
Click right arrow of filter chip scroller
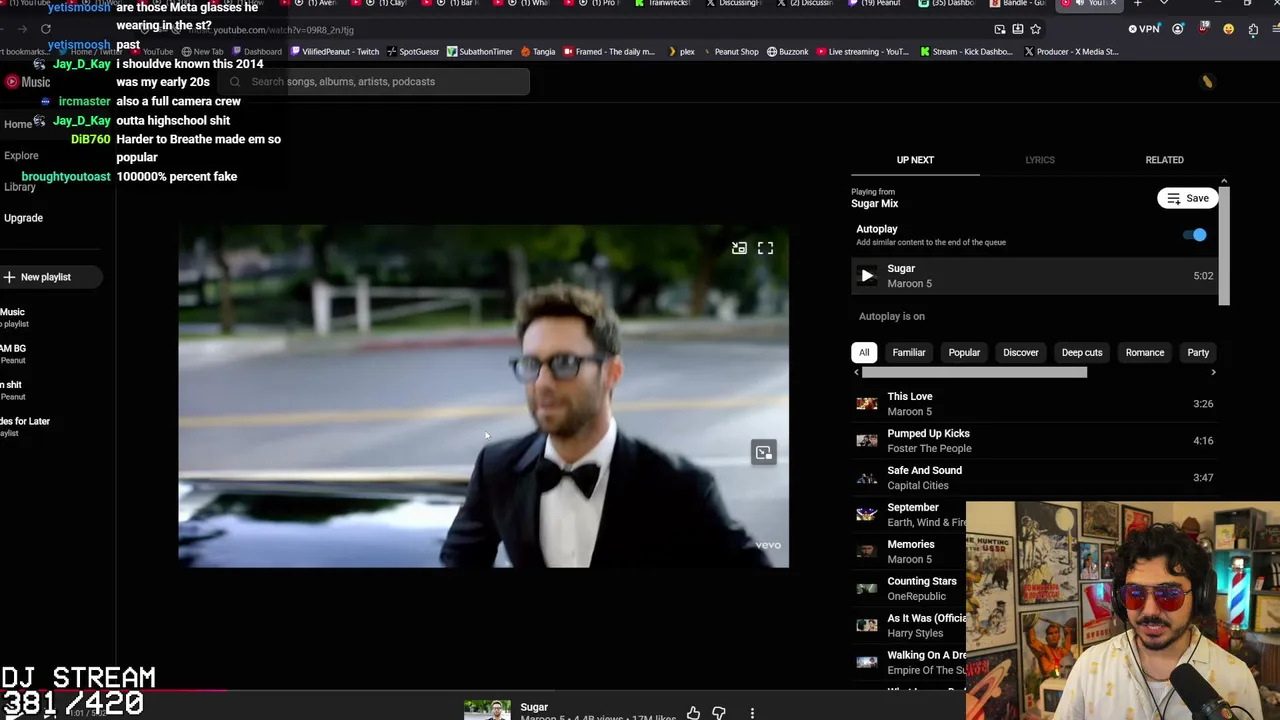point(1213,372)
